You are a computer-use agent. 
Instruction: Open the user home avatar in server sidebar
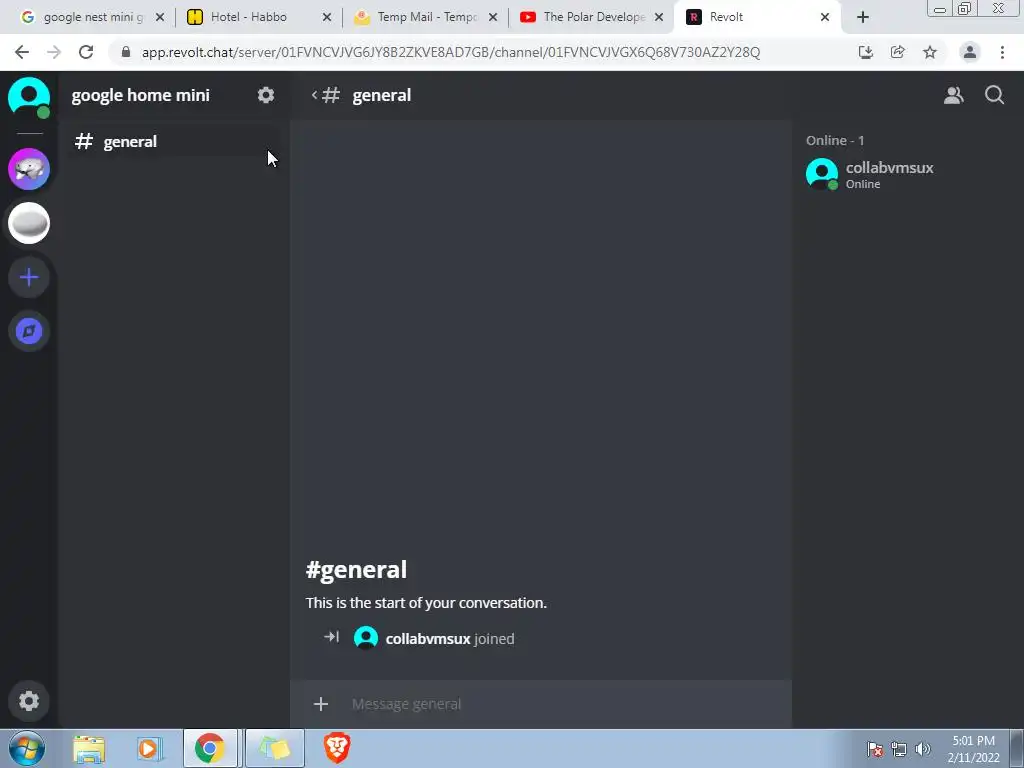29,97
